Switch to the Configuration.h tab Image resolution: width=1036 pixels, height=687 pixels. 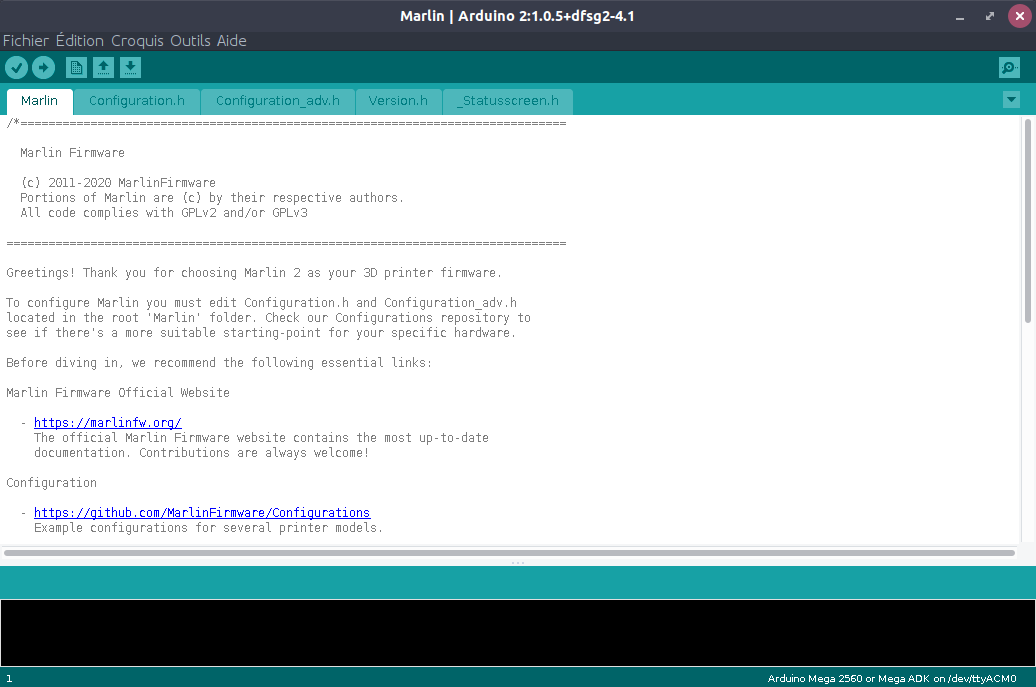click(137, 101)
